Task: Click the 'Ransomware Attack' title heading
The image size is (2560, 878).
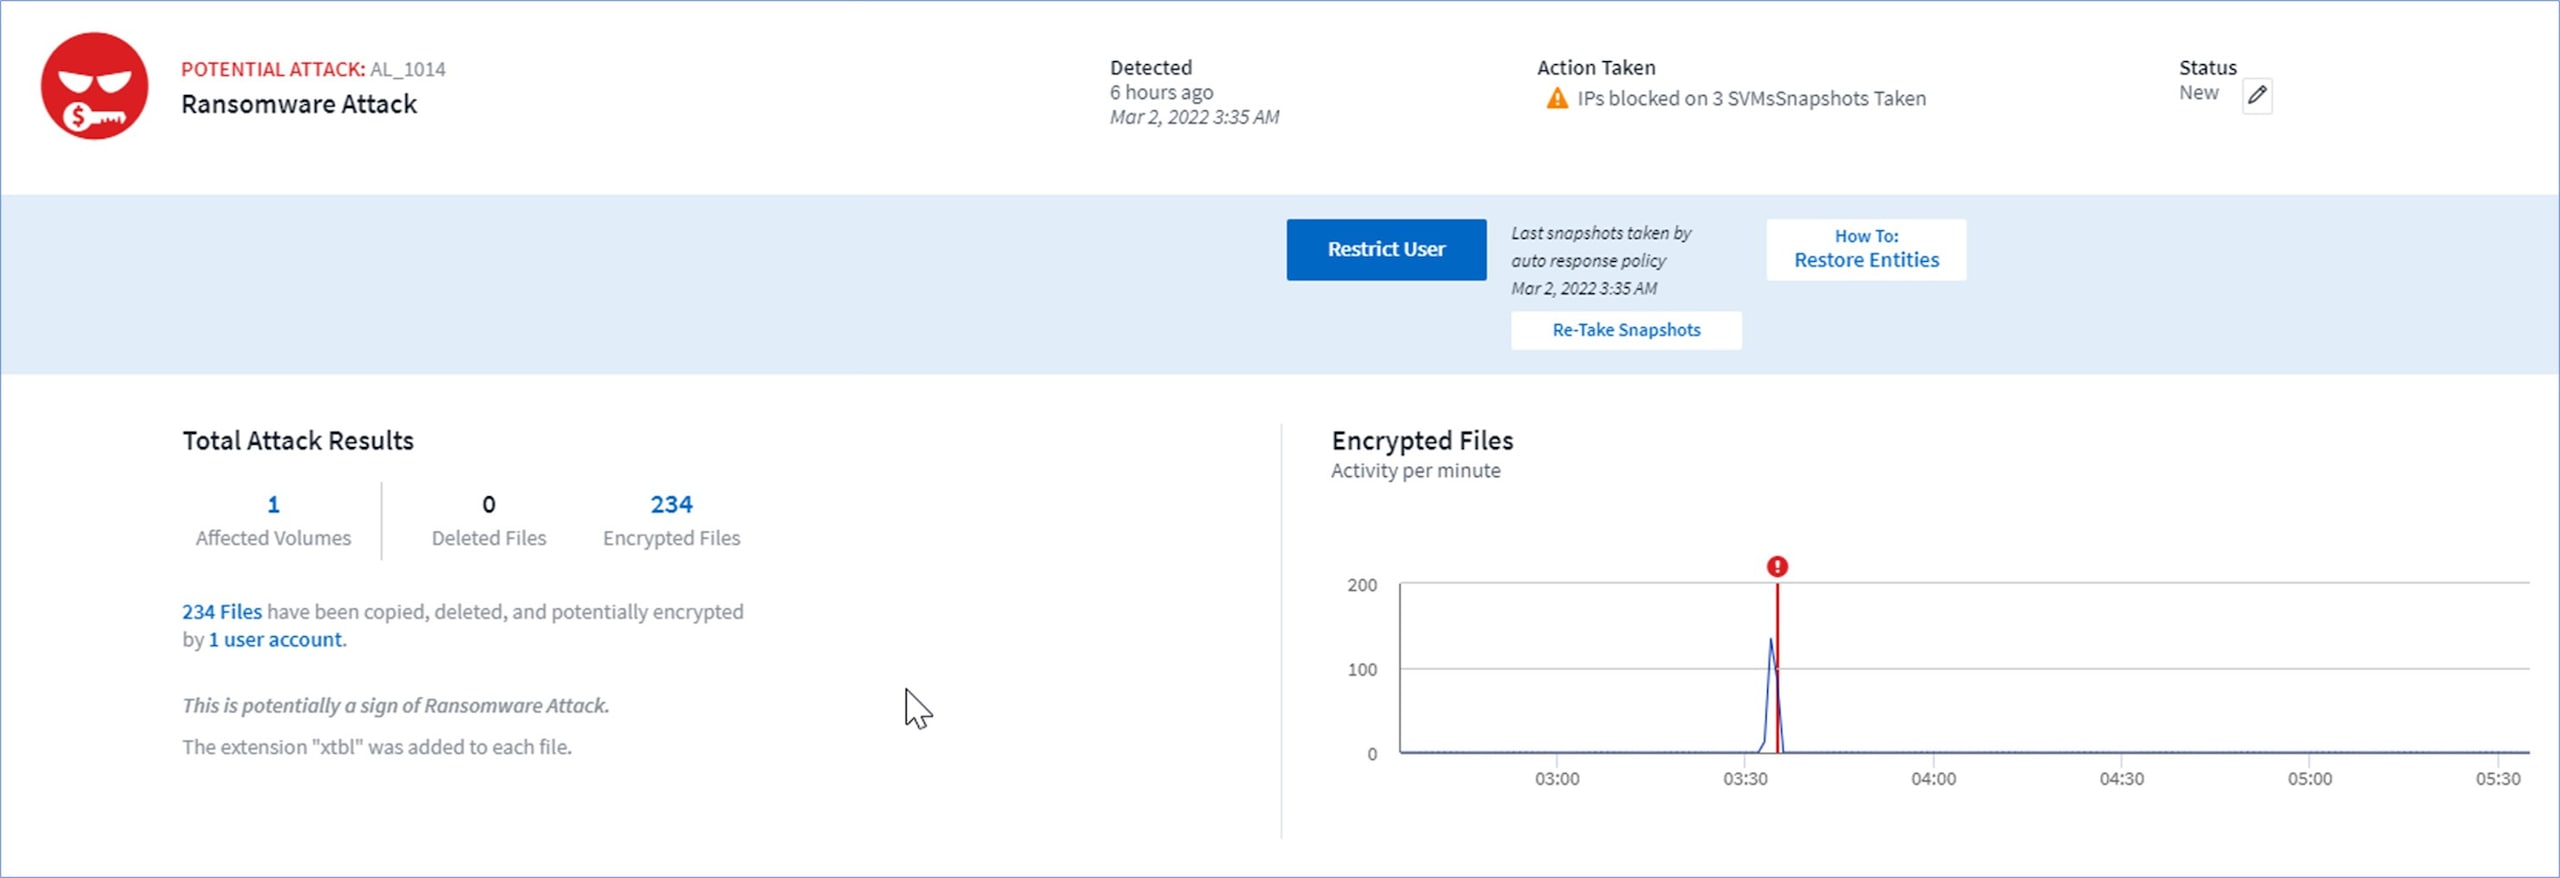Action: [299, 105]
